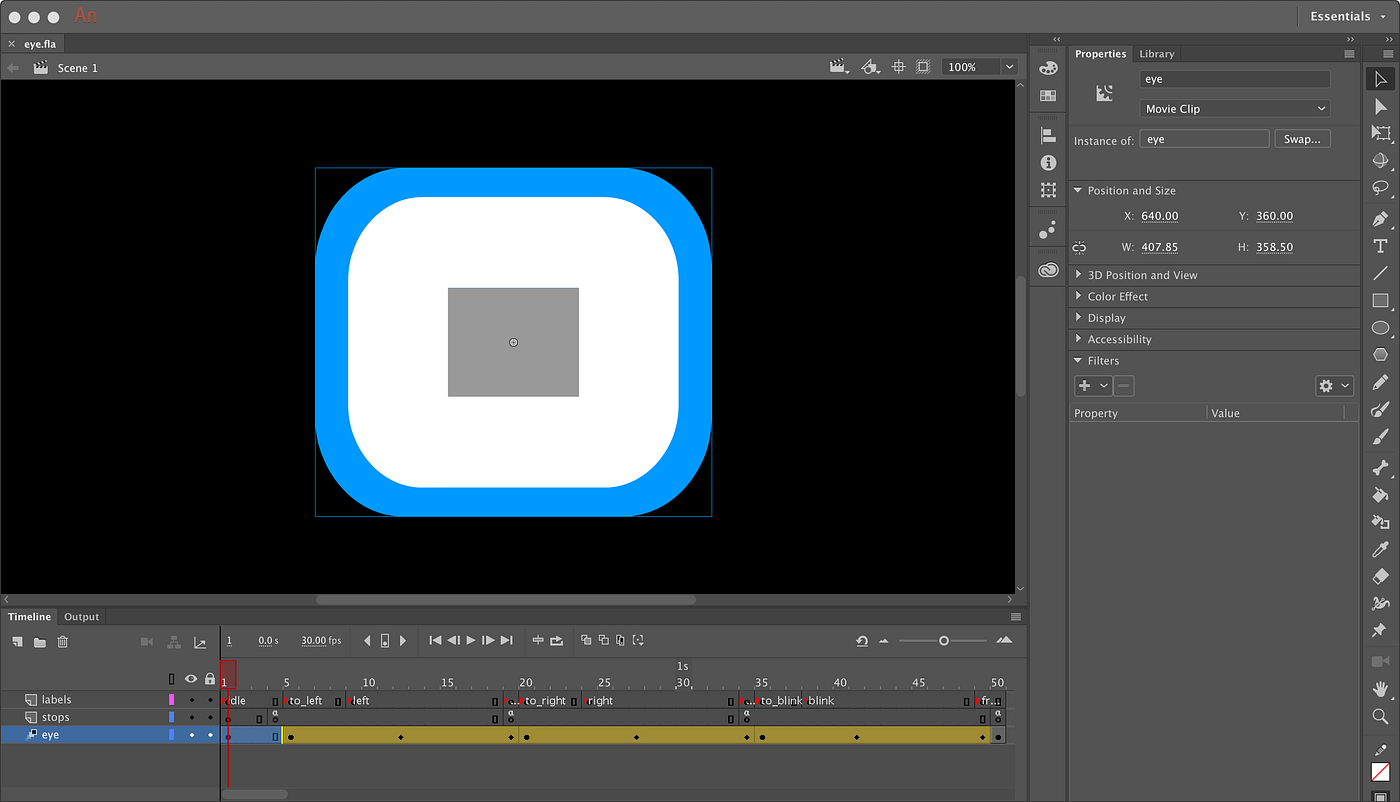Open the Movie Clip symbol type dropdown
The width and height of the screenshot is (1400, 802).
tap(1235, 108)
